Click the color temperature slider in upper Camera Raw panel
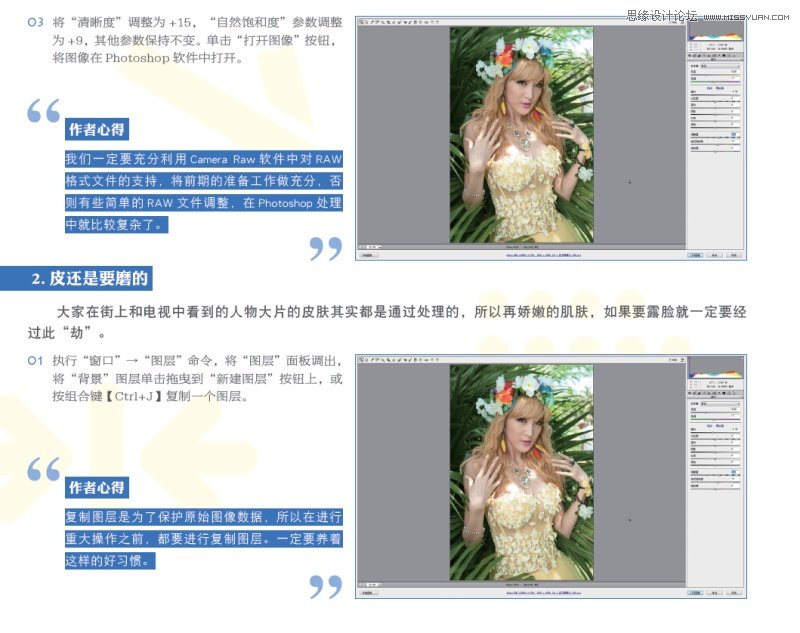 pos(715,75)
